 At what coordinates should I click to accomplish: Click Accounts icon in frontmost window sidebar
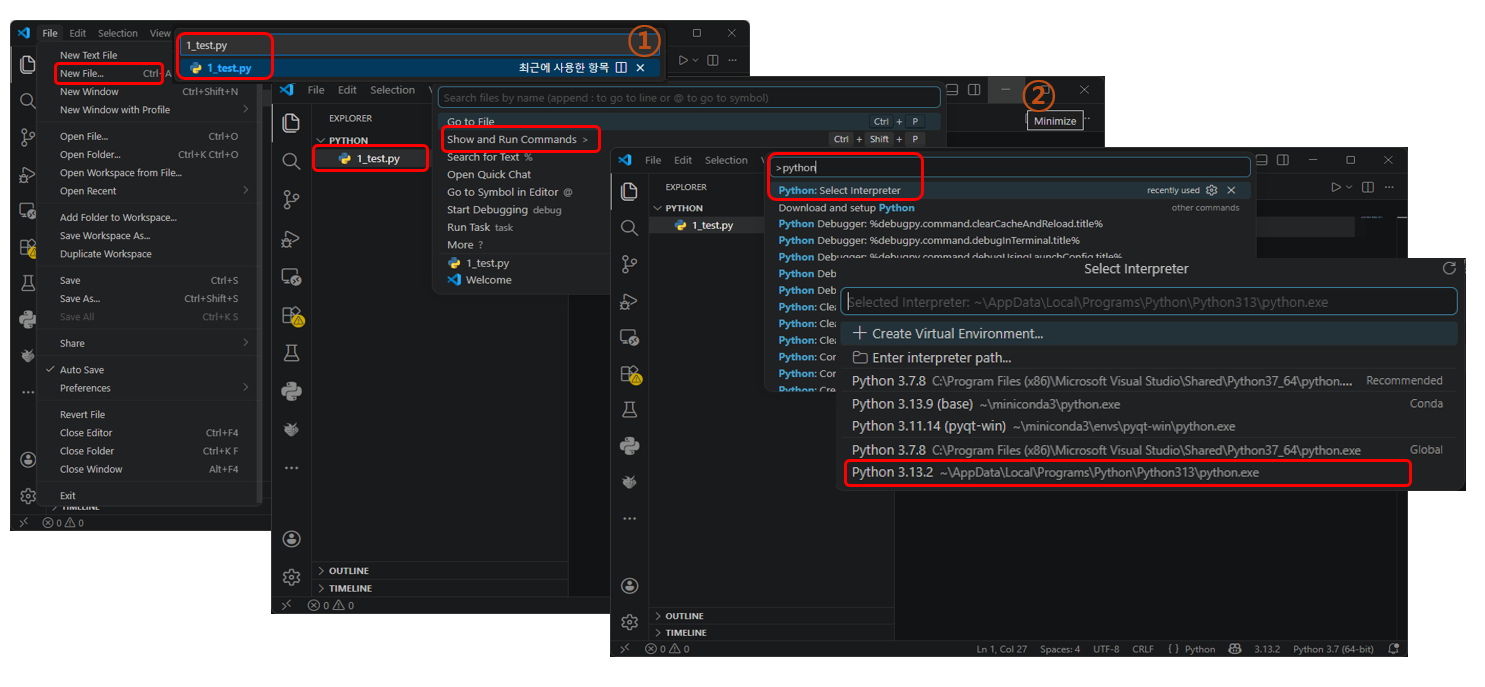pyautogui.click(x=629, y=586)
